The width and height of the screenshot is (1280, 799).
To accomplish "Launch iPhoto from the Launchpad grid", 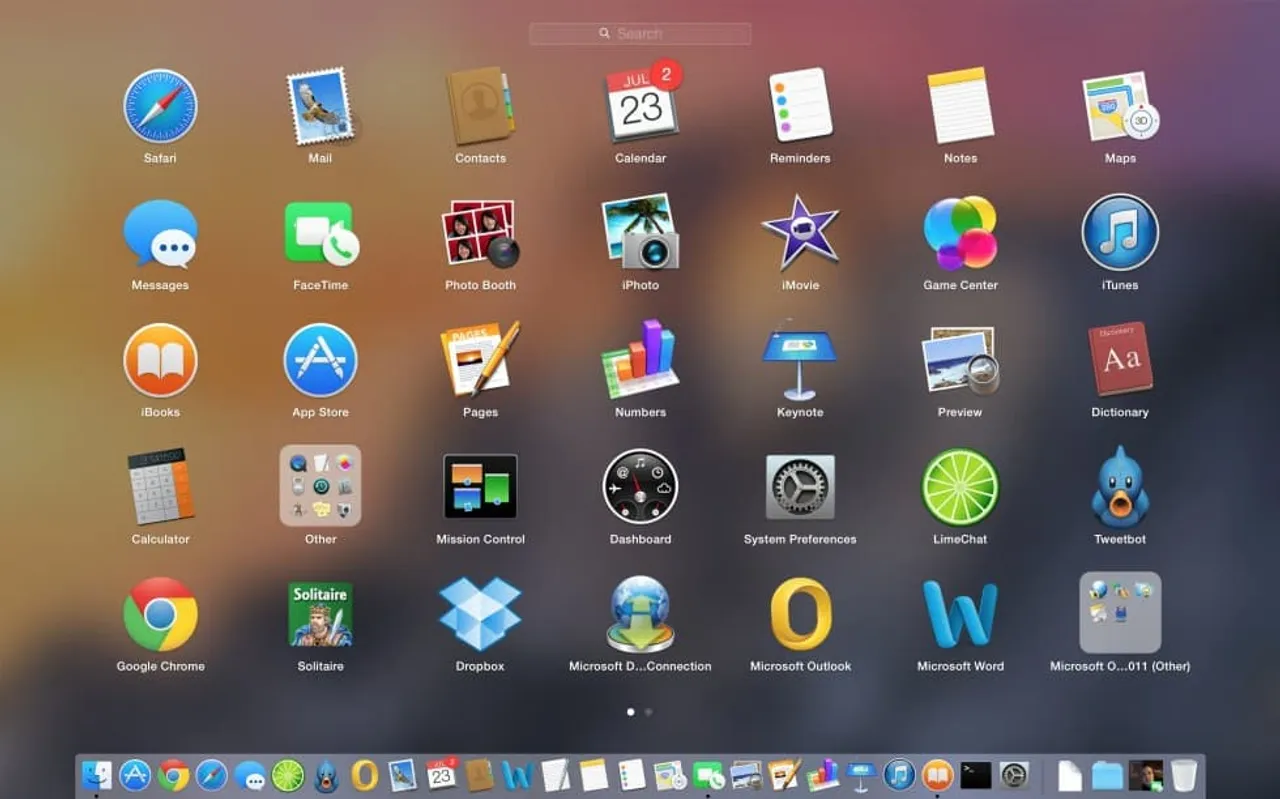I will tap(640, 232).
